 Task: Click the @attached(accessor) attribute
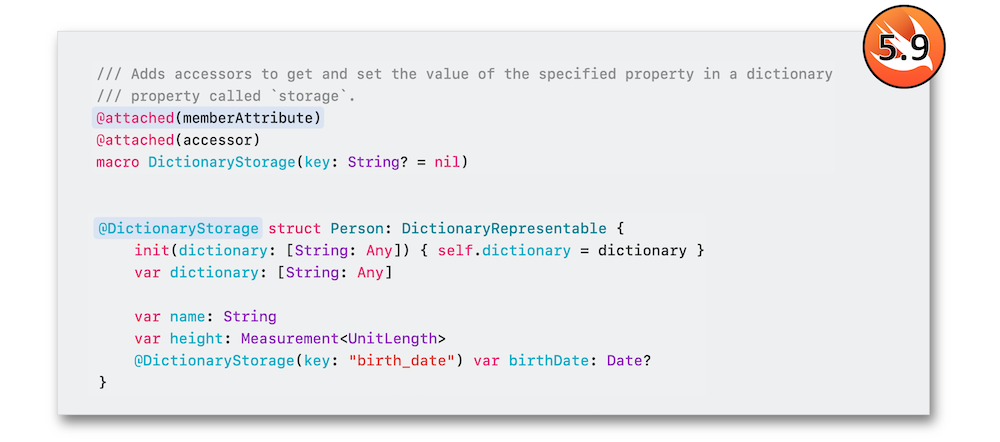click(x=178, y=140)
